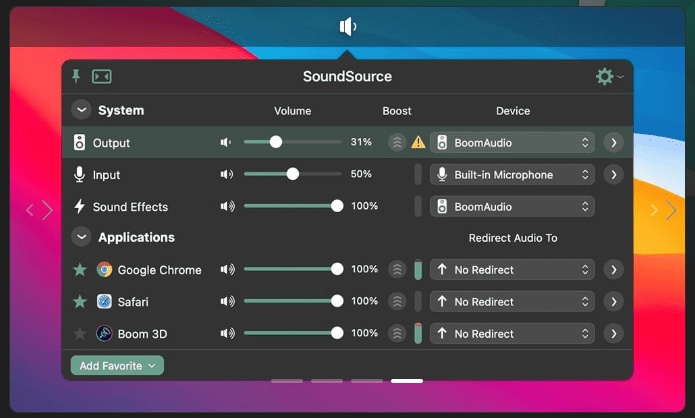
Task: Open the Output device BoomAudio dropdown
Action: [x=512, y=143]
